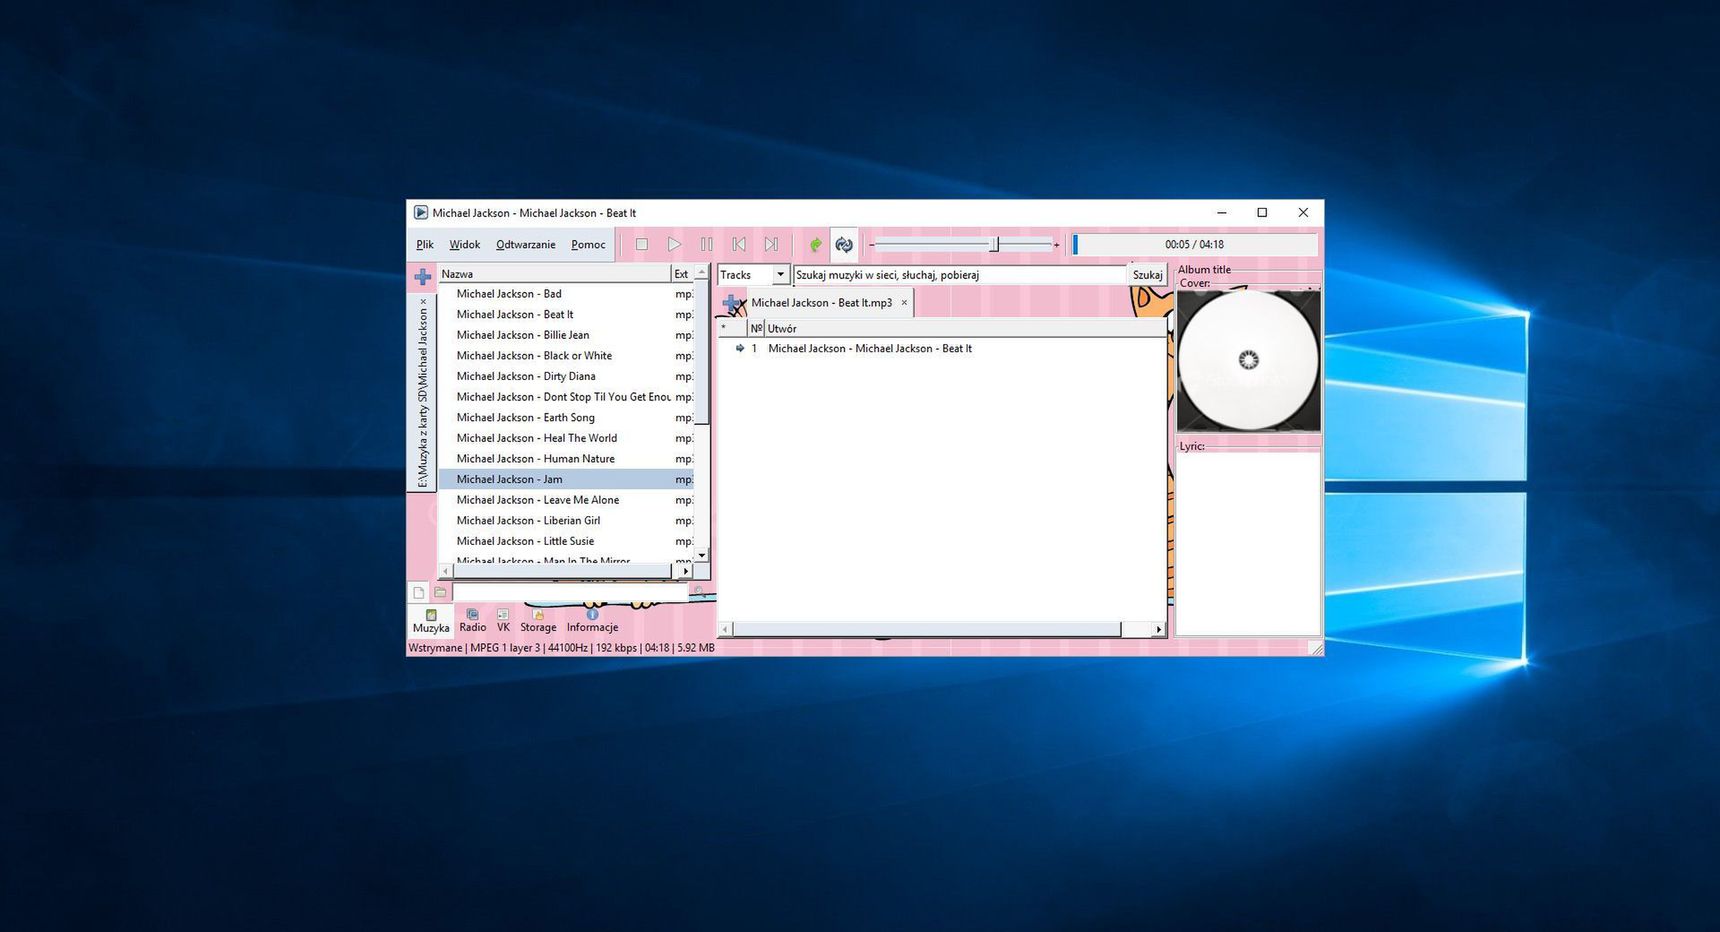Open the Widok menu
Image resolution: width=1720 pixels, height=932 pixels.
coord(464,244)
